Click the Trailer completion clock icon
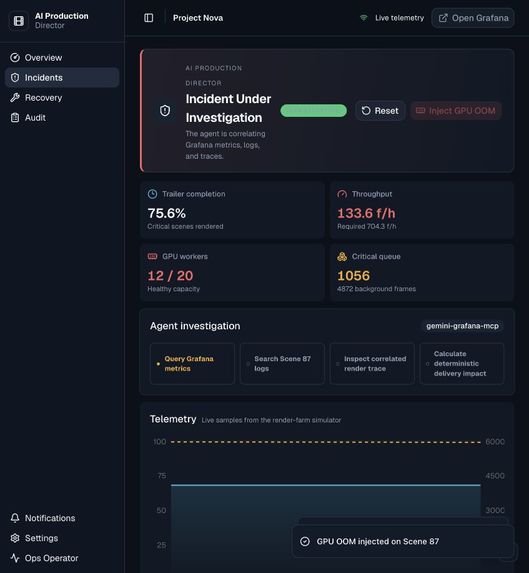 152,194
